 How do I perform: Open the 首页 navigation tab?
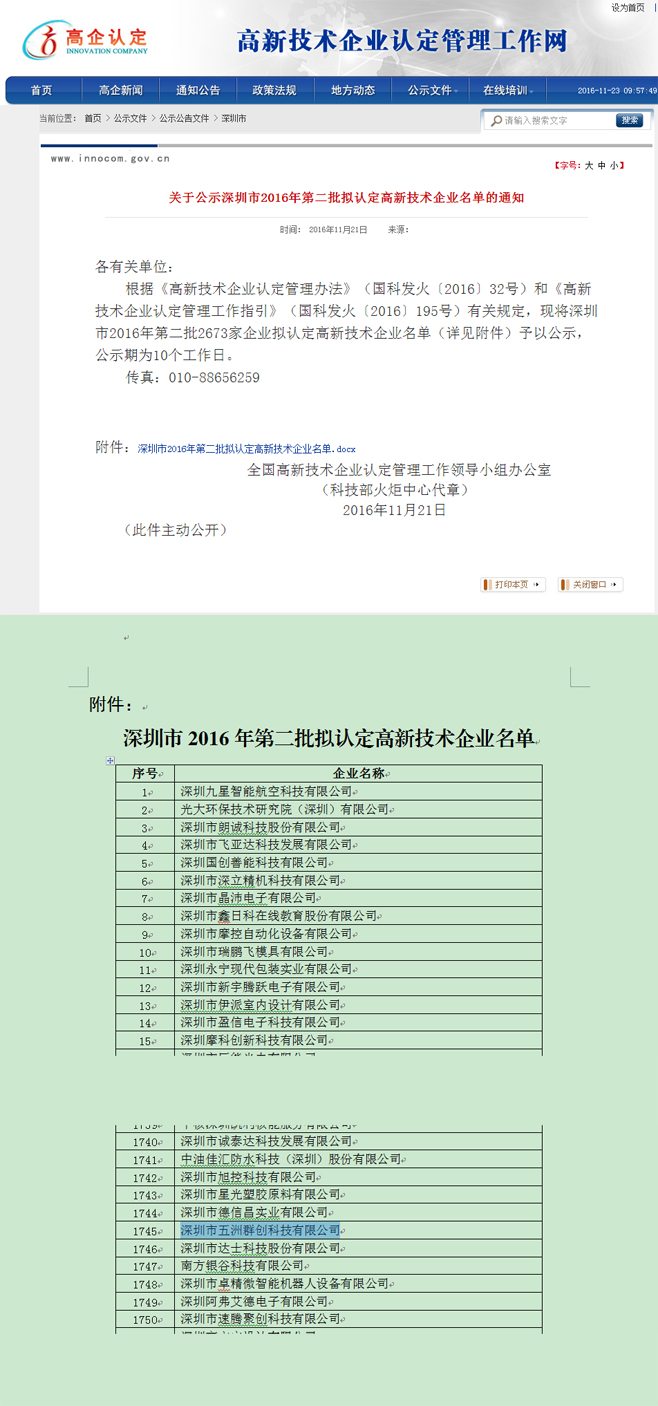point(41,91)
